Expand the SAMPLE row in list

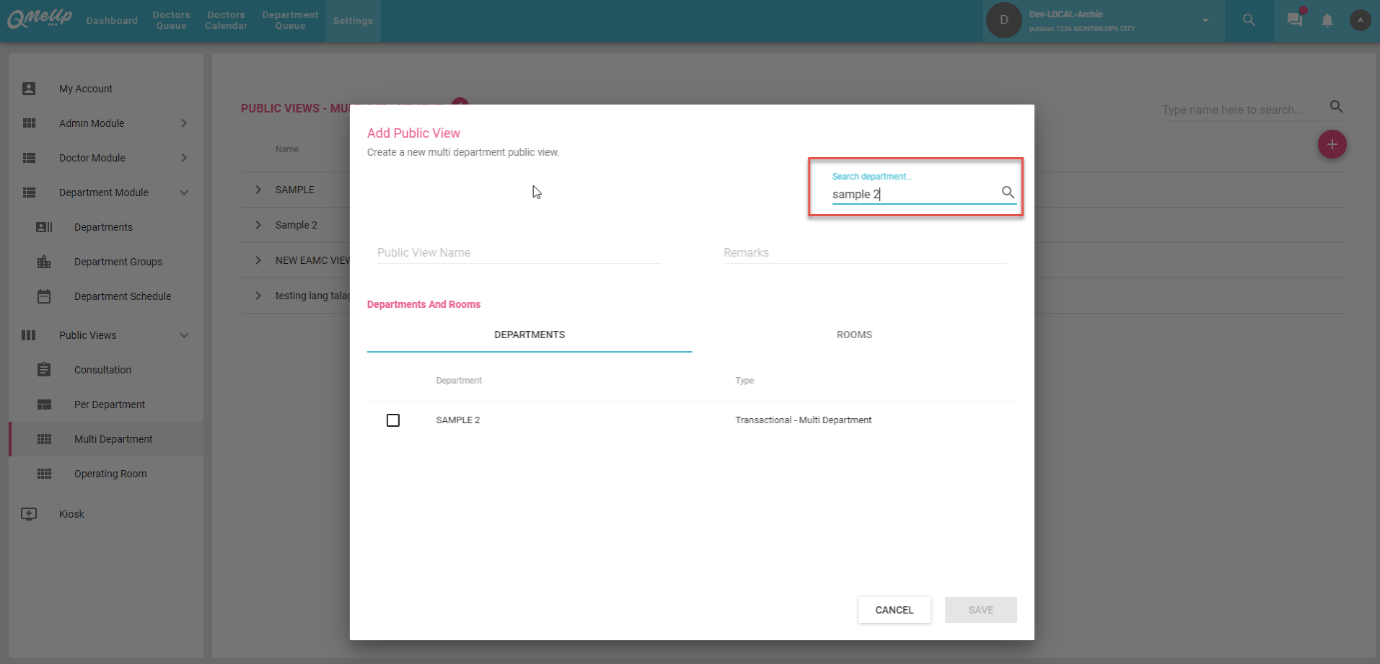tap(258, 190)
